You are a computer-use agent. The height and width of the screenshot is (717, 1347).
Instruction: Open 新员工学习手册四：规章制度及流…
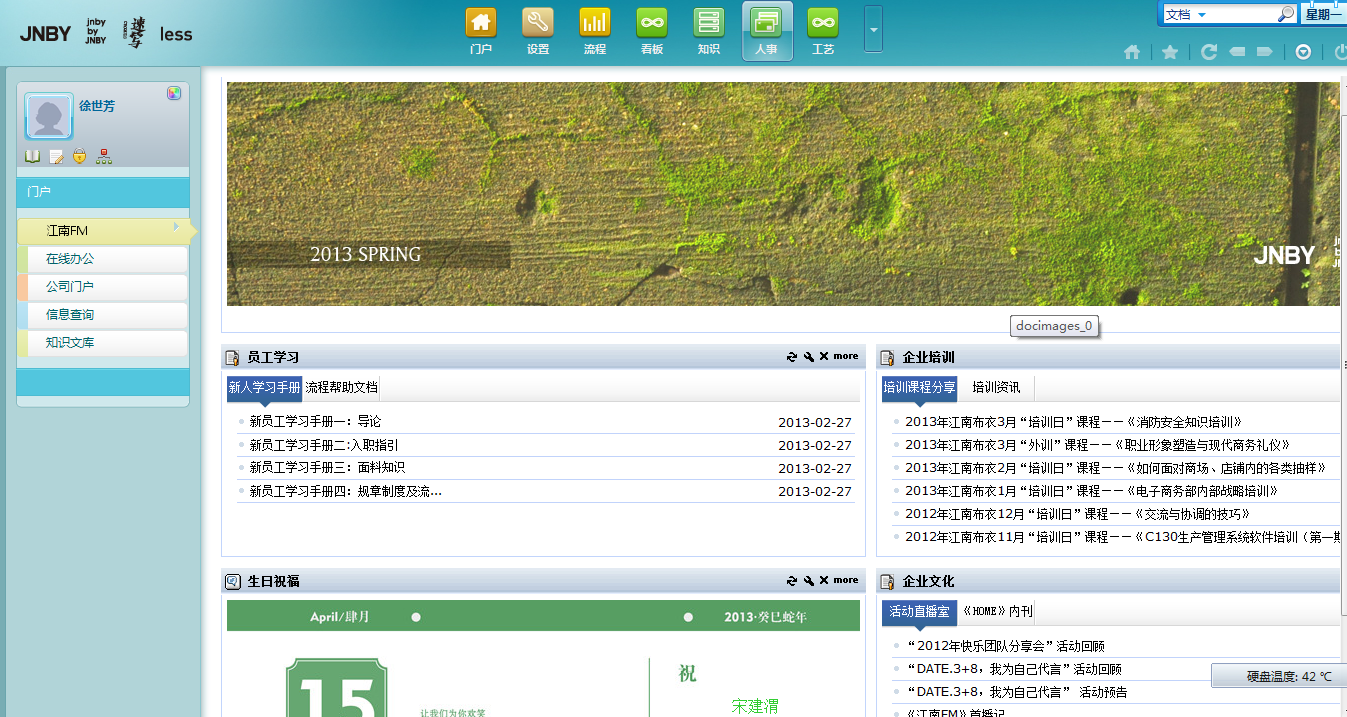point(345,491)
